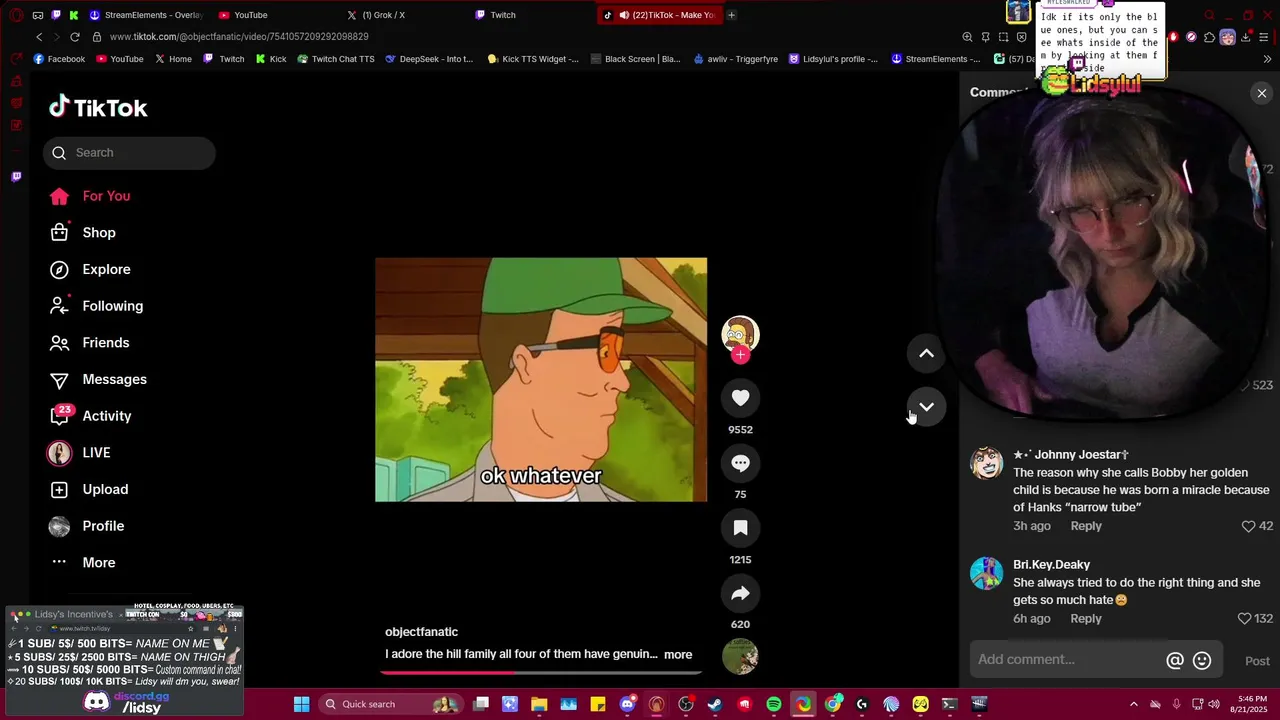Open the spinning sound disc thumbnail
Screen dimensions: 1280x720
point(740,657)
